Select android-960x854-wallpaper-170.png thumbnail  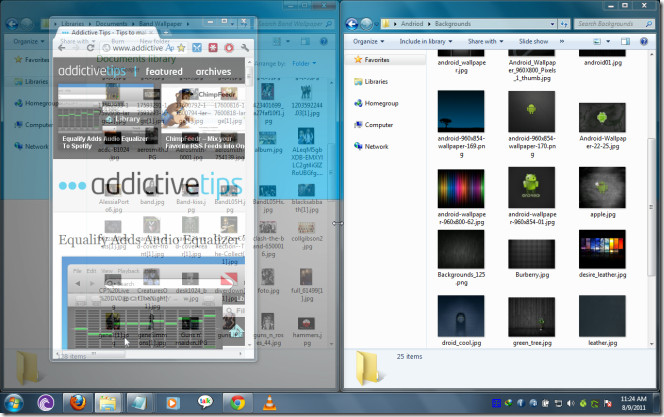(x=531, y=111)
